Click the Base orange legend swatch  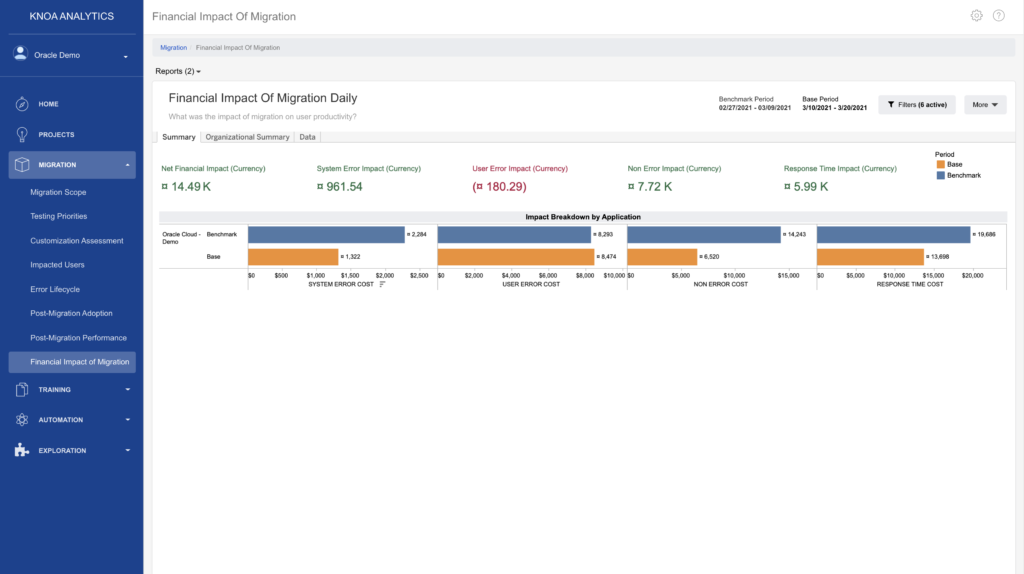(x=940, y=165)
